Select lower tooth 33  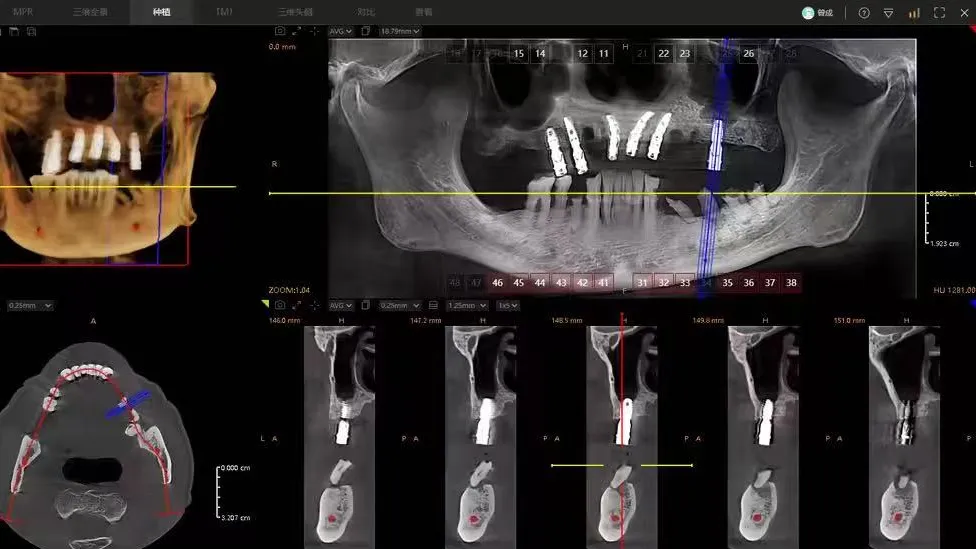pos(685,283)
